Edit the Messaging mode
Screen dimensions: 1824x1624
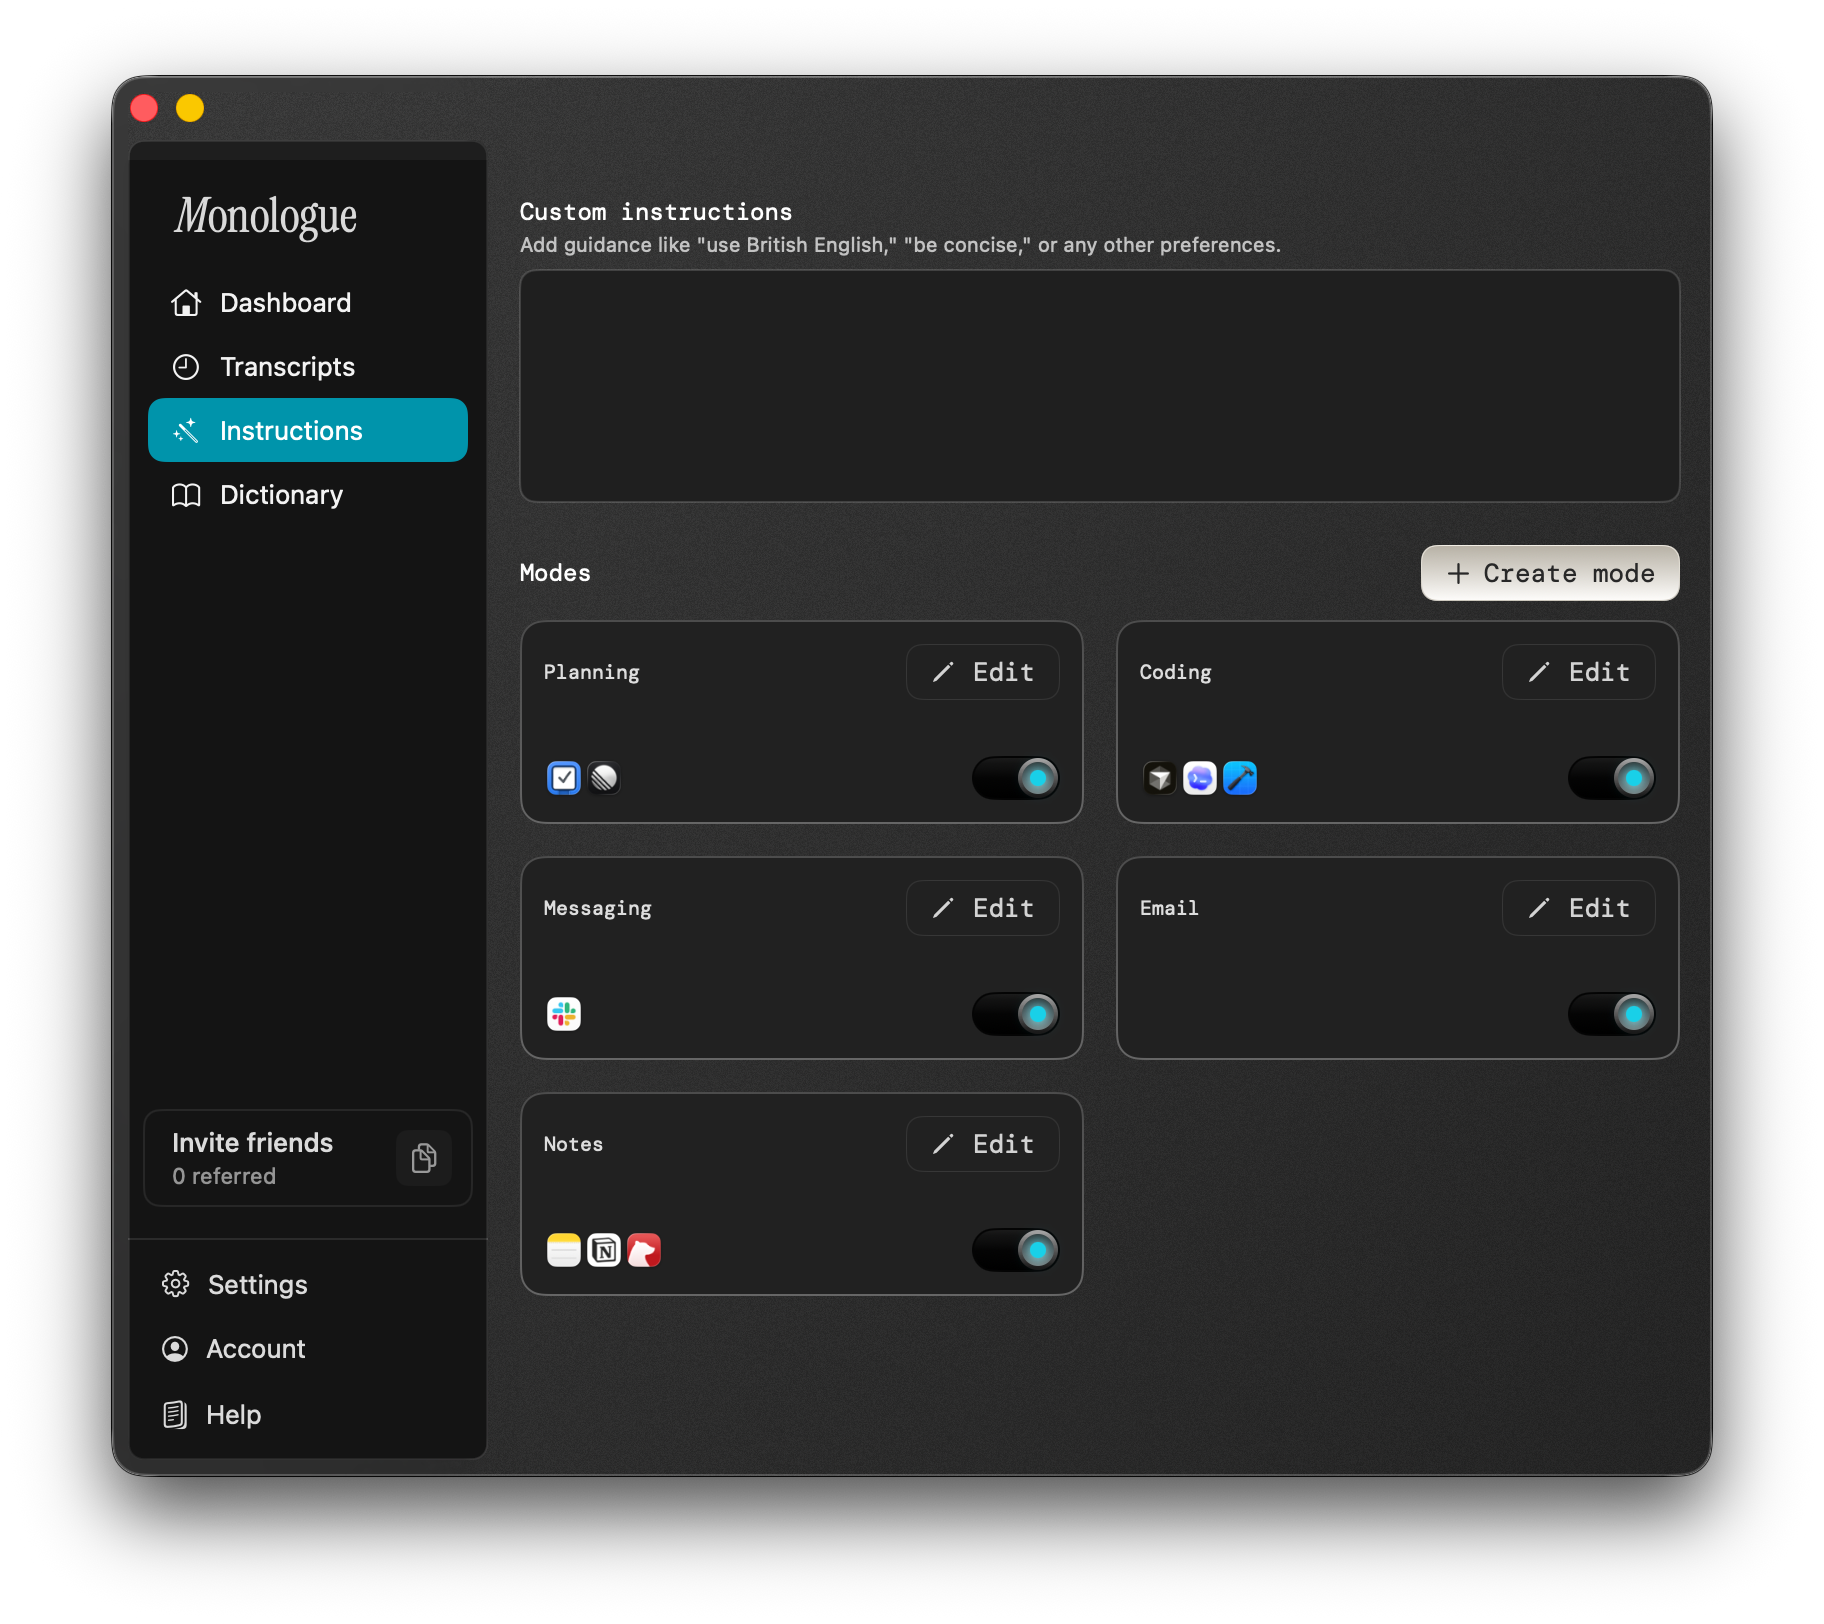983,908
